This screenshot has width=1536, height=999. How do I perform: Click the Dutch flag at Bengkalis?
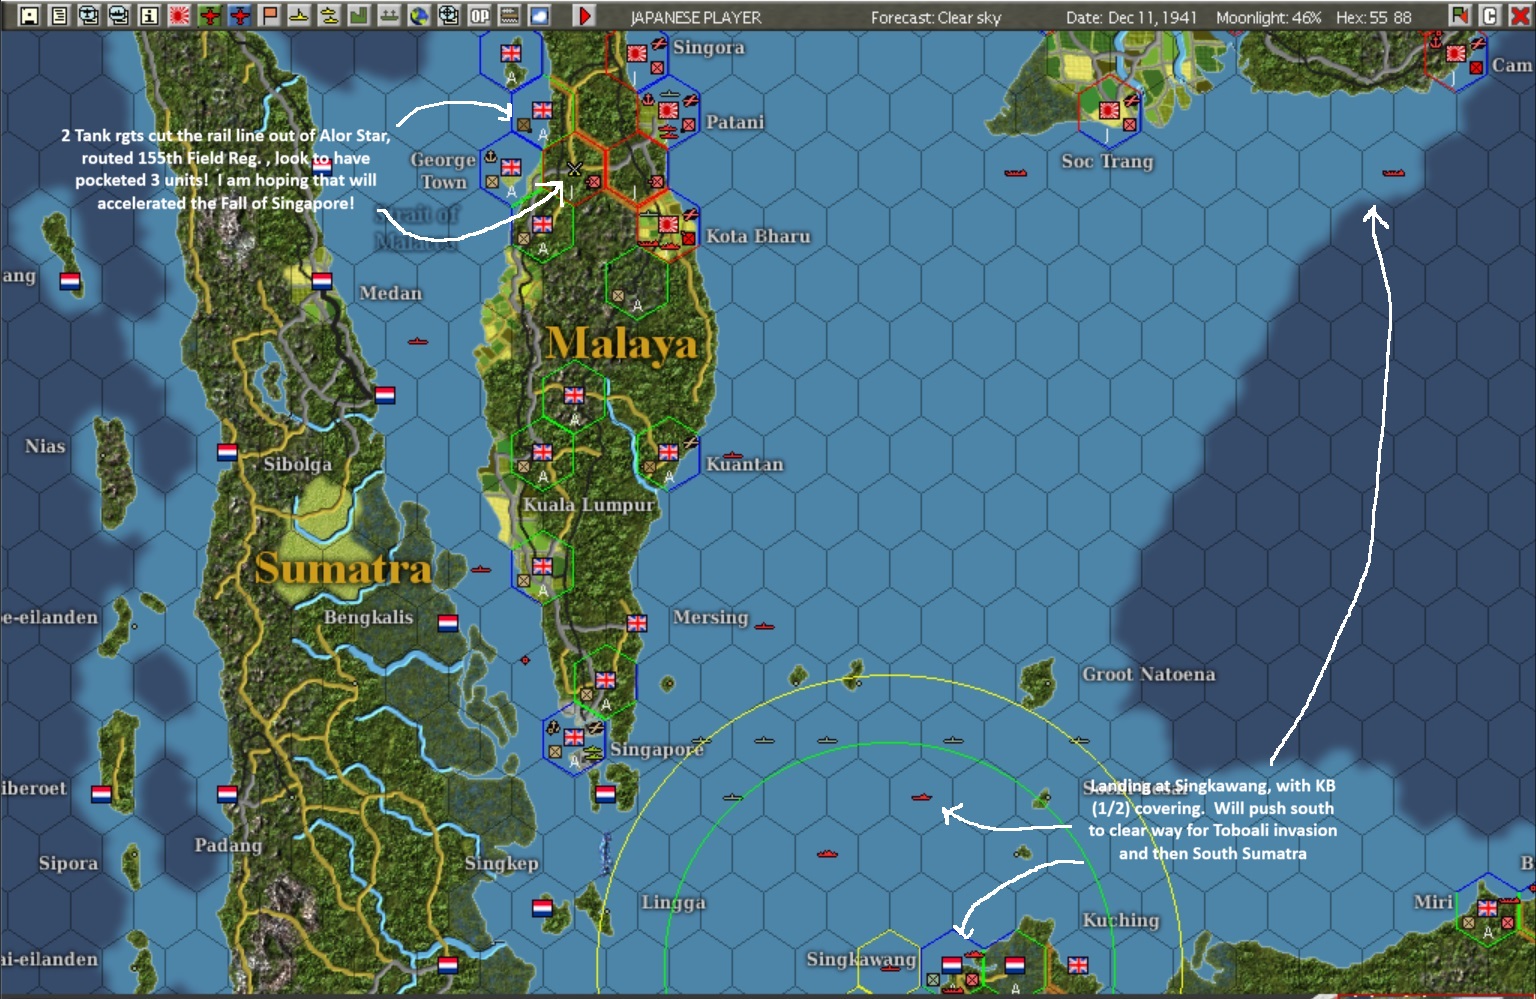[x=448, y=623]
